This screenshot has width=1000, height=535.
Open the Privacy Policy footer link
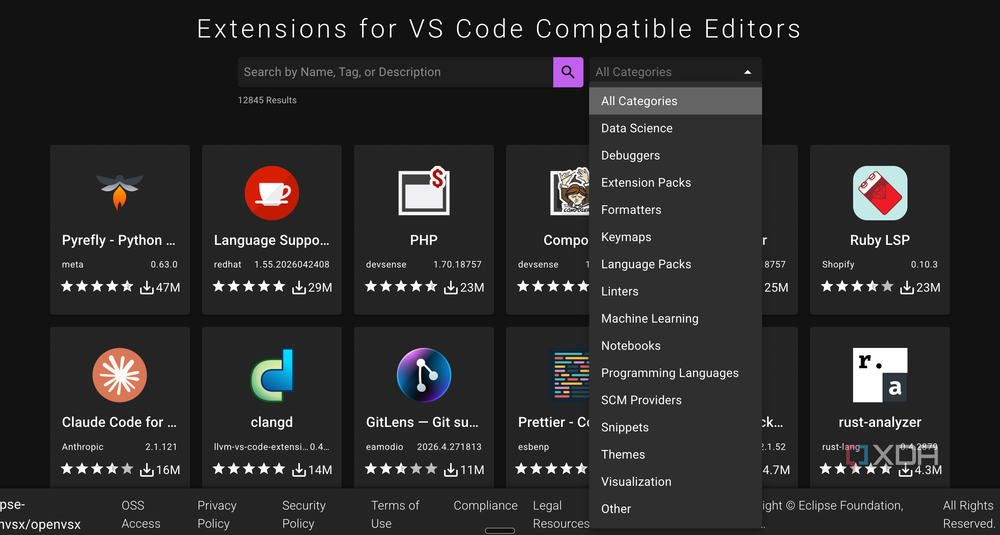tap(217, 515)
